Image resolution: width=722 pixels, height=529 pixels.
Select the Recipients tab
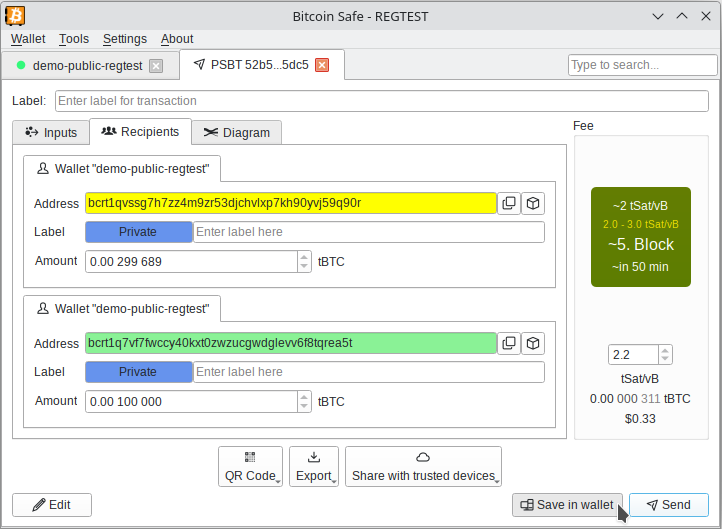tap(140, 132)
